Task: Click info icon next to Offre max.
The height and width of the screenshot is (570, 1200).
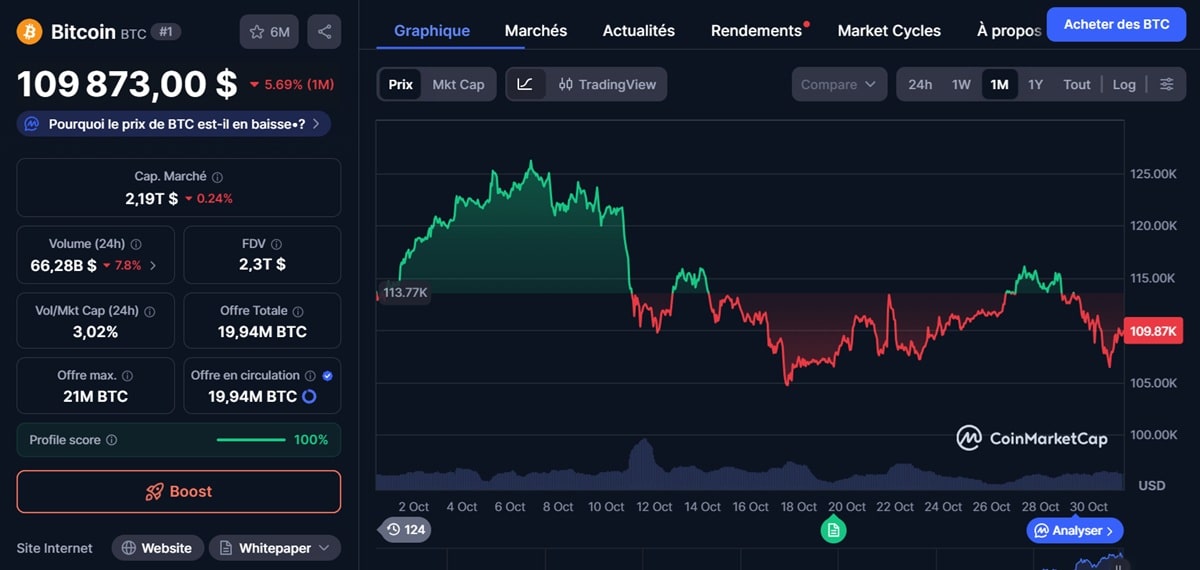Action: click(127, 376)
